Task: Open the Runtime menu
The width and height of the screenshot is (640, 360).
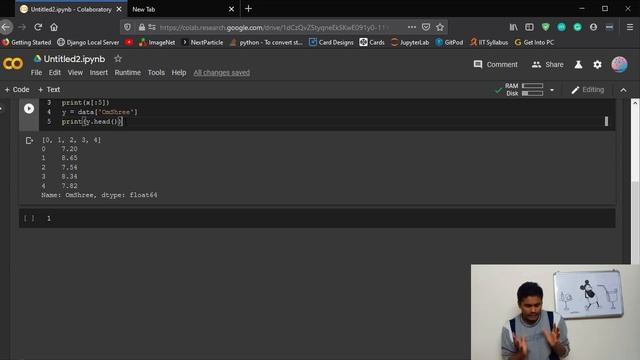Action: click(x=127, y=73)
